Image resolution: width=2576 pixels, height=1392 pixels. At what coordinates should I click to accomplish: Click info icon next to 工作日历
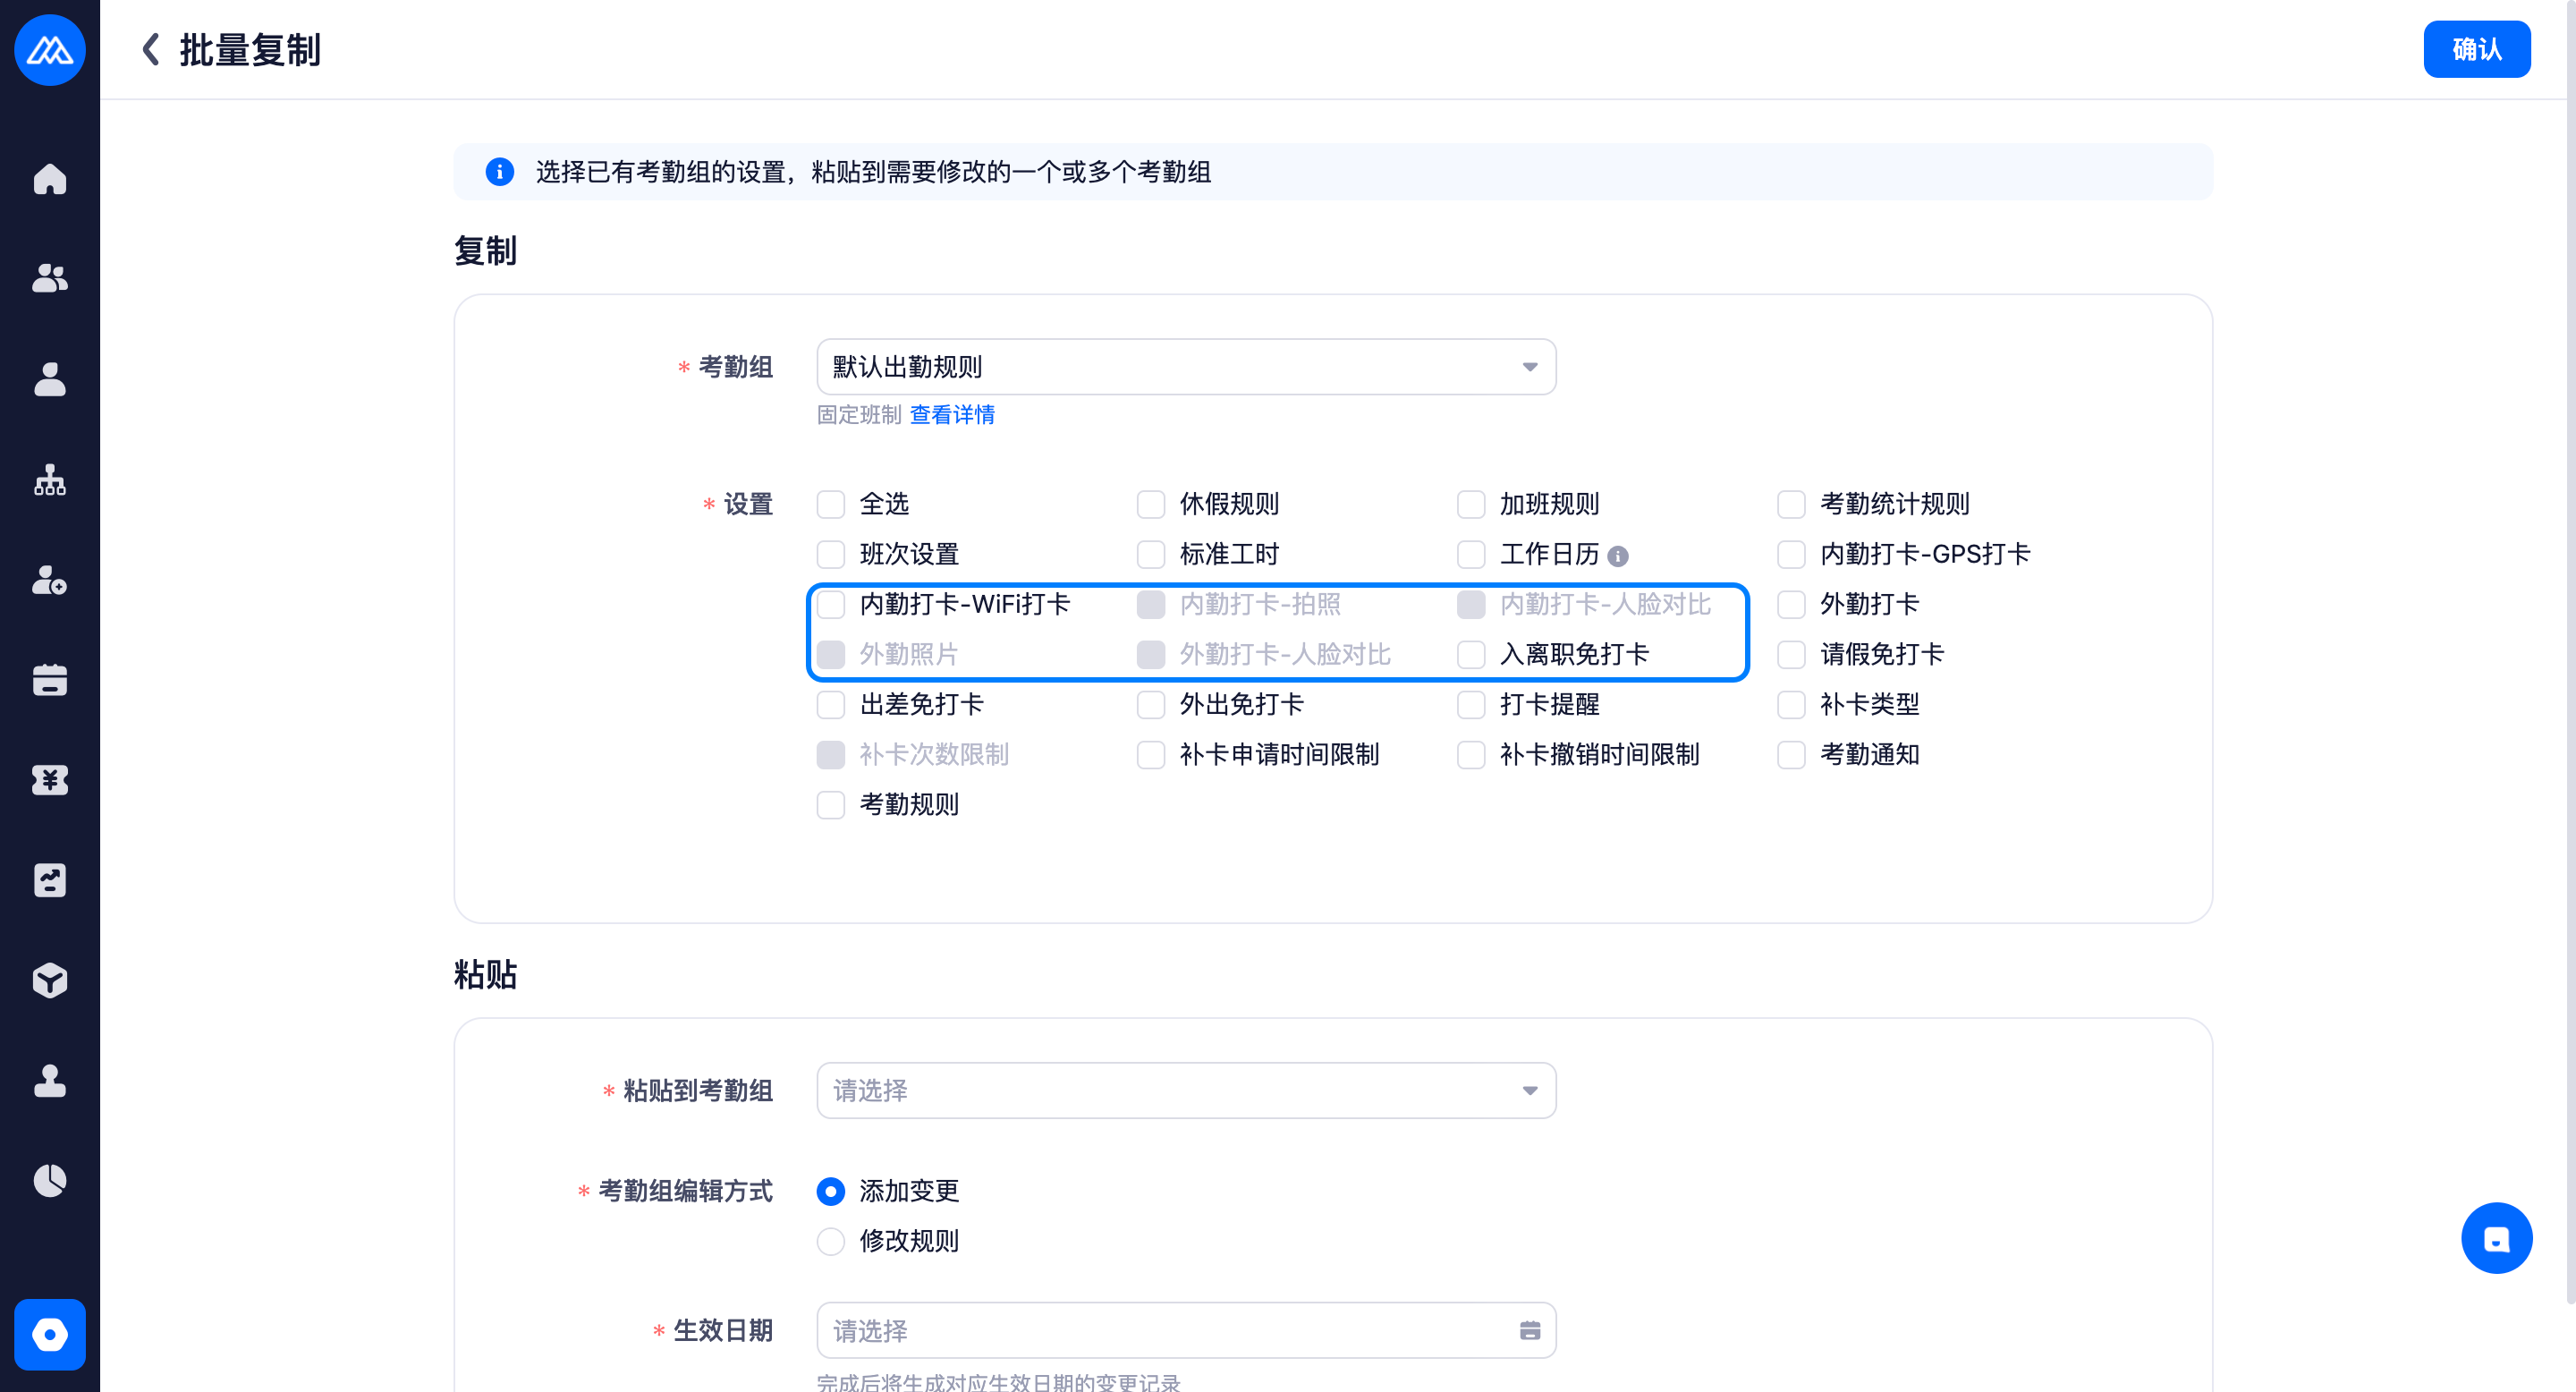tap(1618, 556)
